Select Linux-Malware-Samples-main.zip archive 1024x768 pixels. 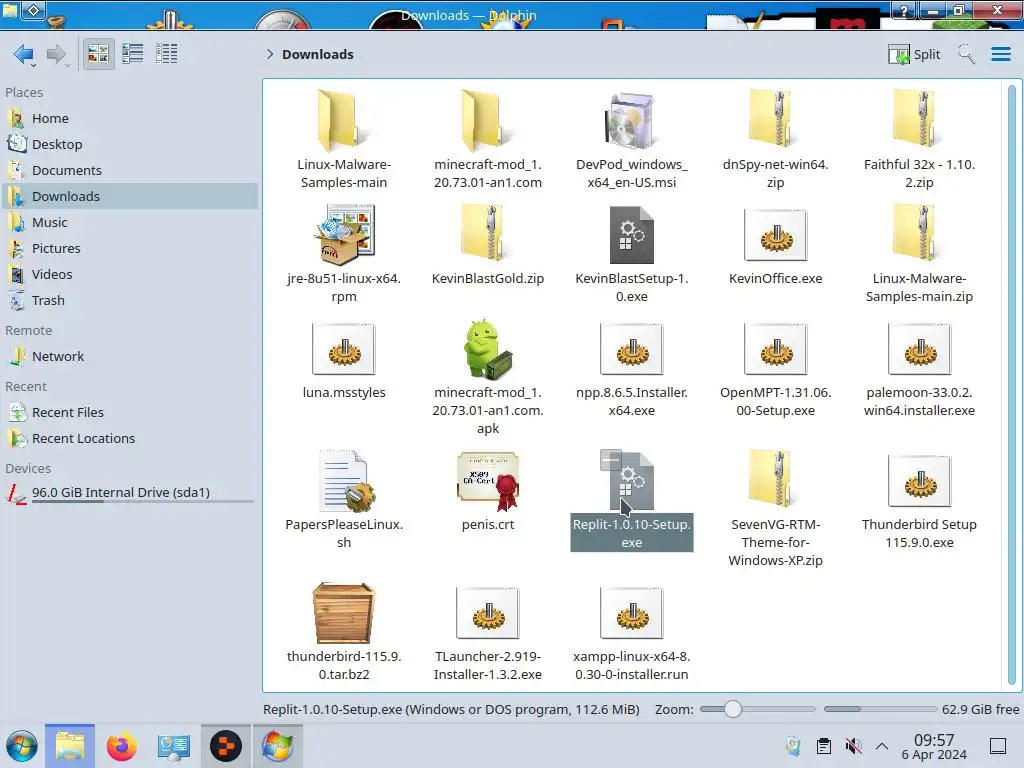(919, 234)
